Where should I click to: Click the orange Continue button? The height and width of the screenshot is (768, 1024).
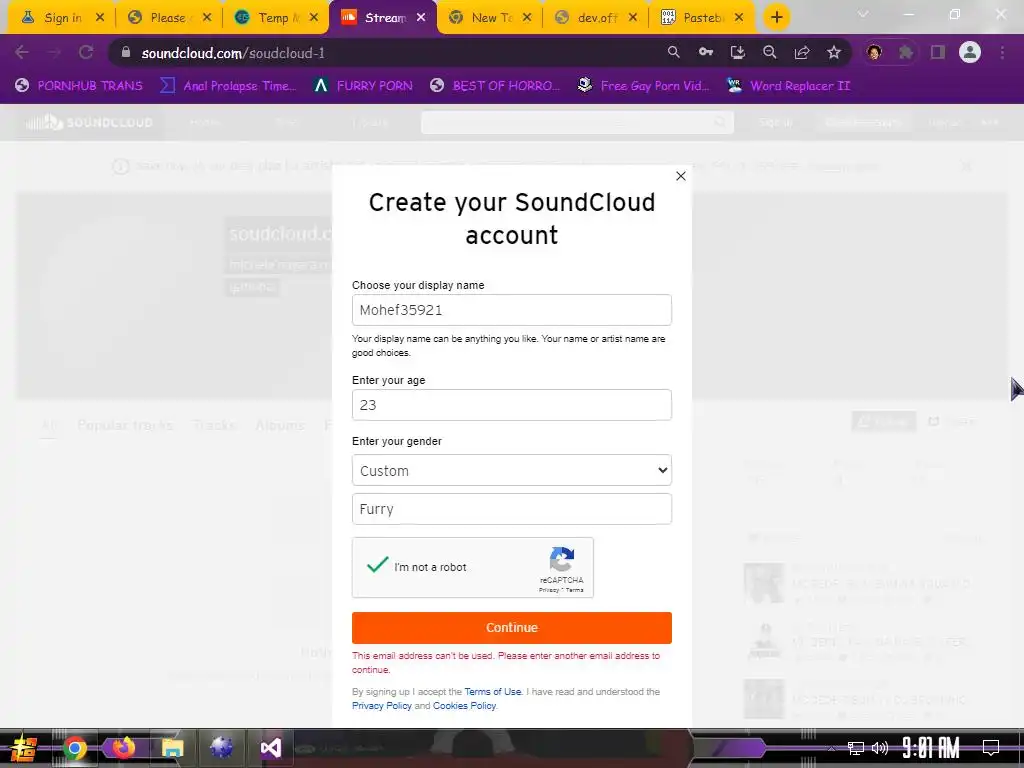(511, 628)
